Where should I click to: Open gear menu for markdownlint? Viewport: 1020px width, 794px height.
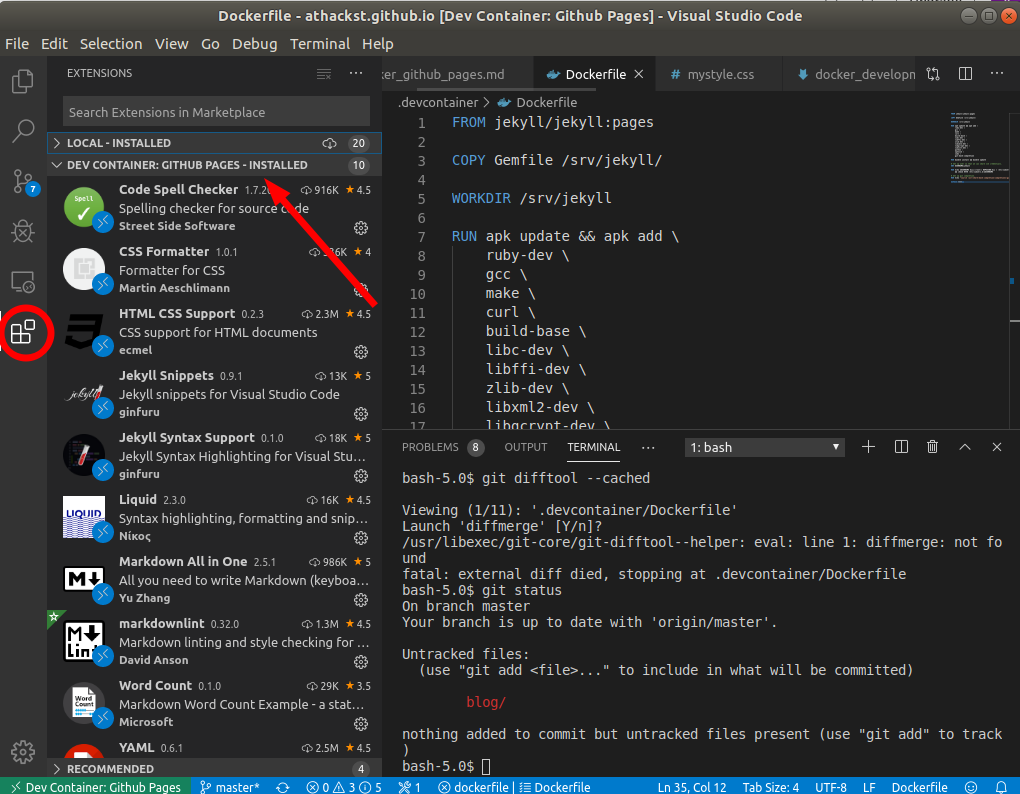click(361, 662)
